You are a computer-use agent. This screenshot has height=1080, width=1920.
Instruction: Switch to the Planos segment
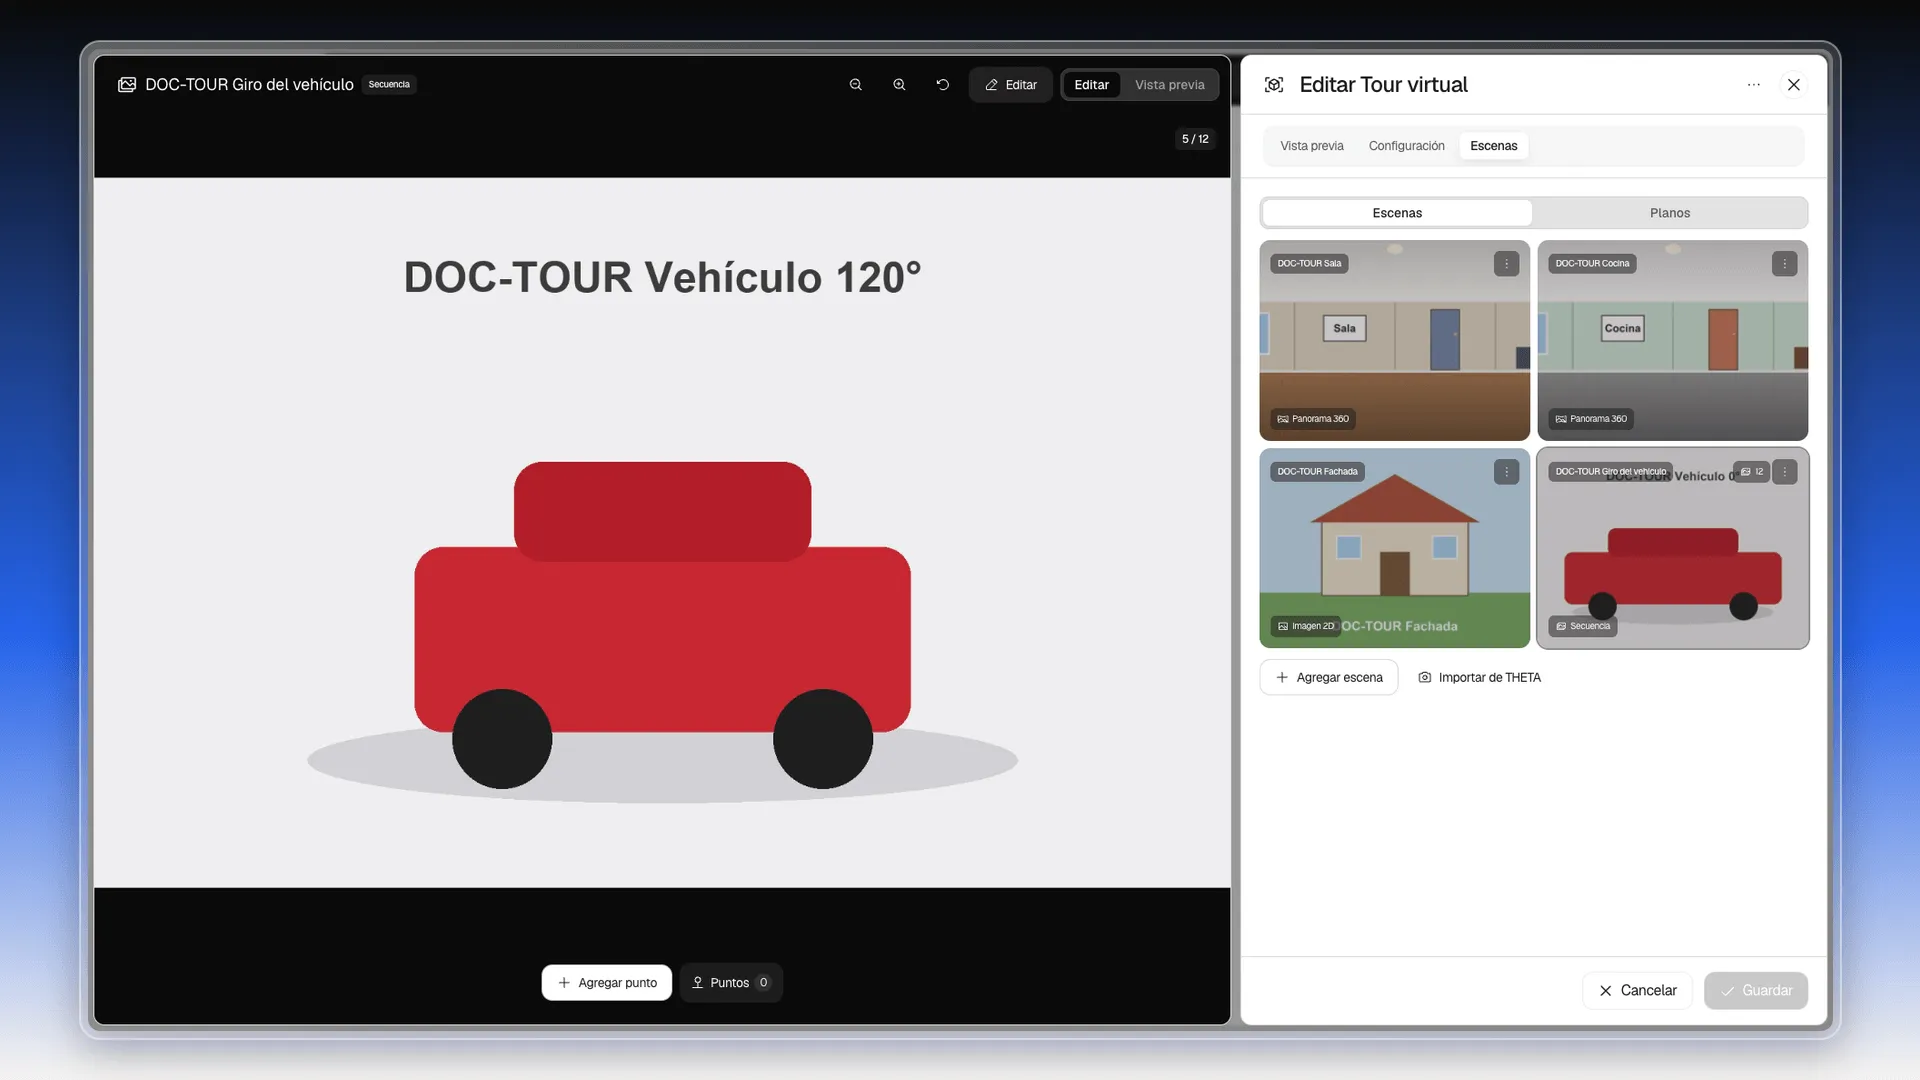1670,213
